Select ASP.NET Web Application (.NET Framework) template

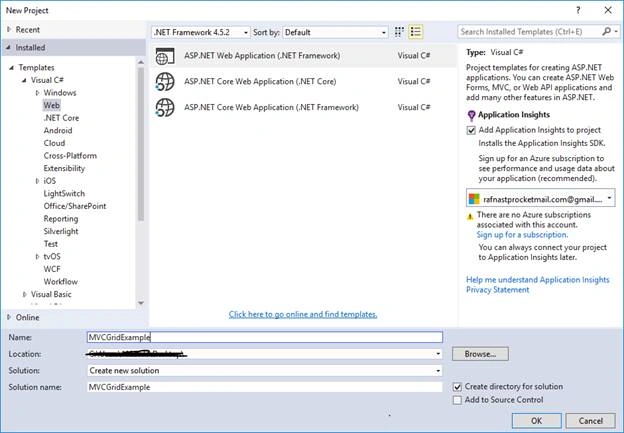tap(304, 56)
